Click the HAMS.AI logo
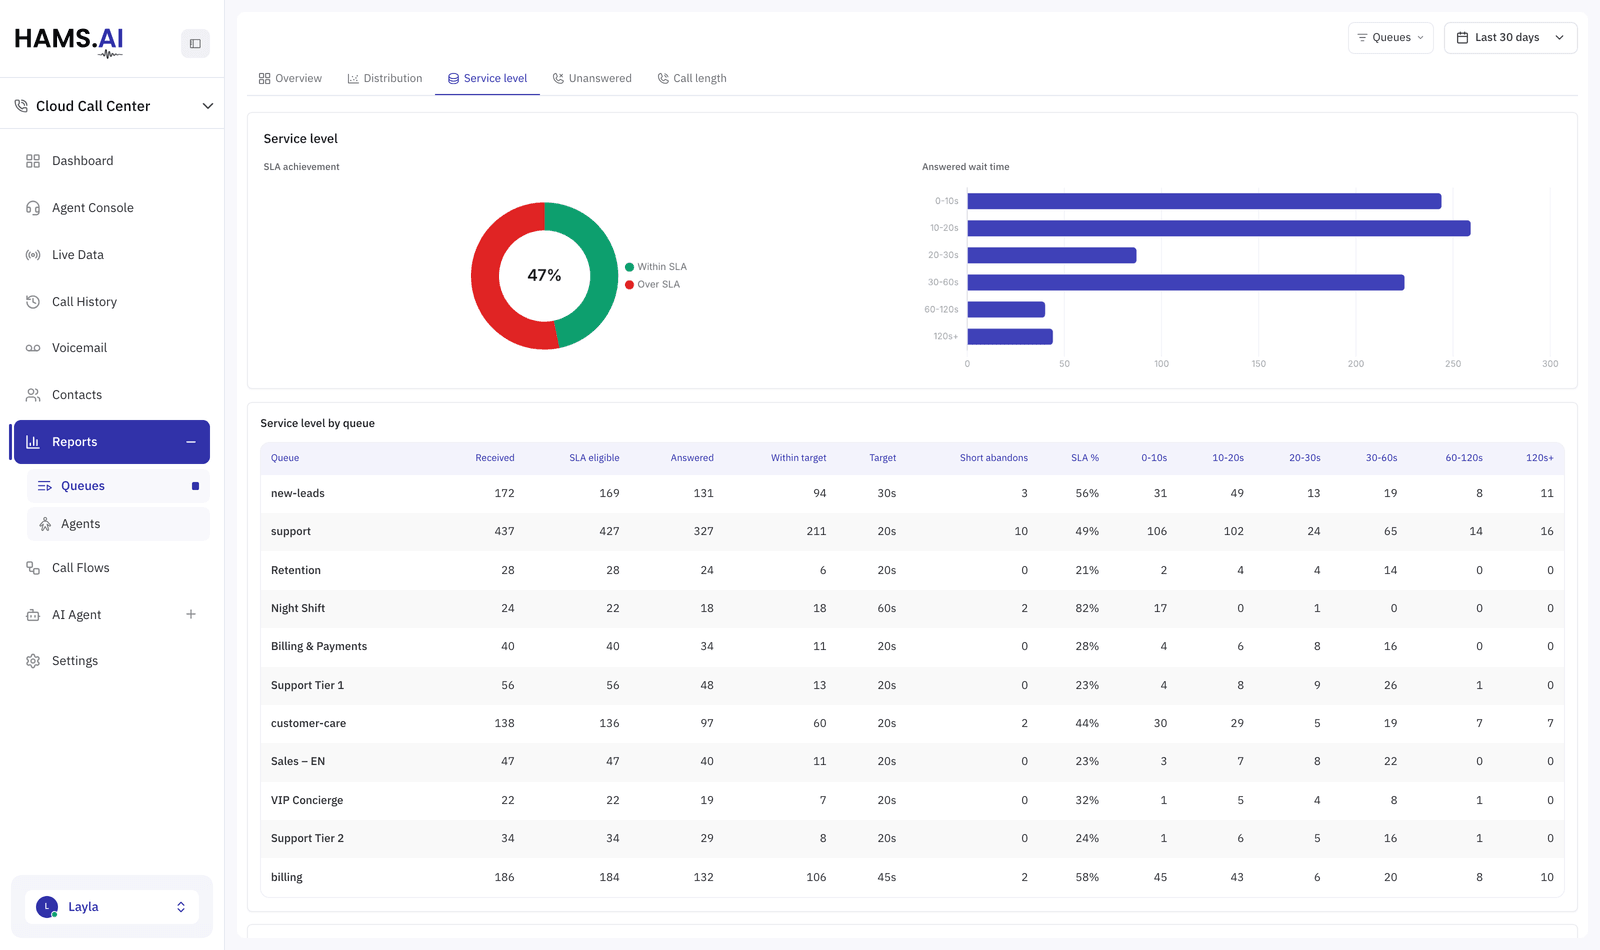Image resolution: width=1600 pixels, height=950 pixels. [69, 41]
